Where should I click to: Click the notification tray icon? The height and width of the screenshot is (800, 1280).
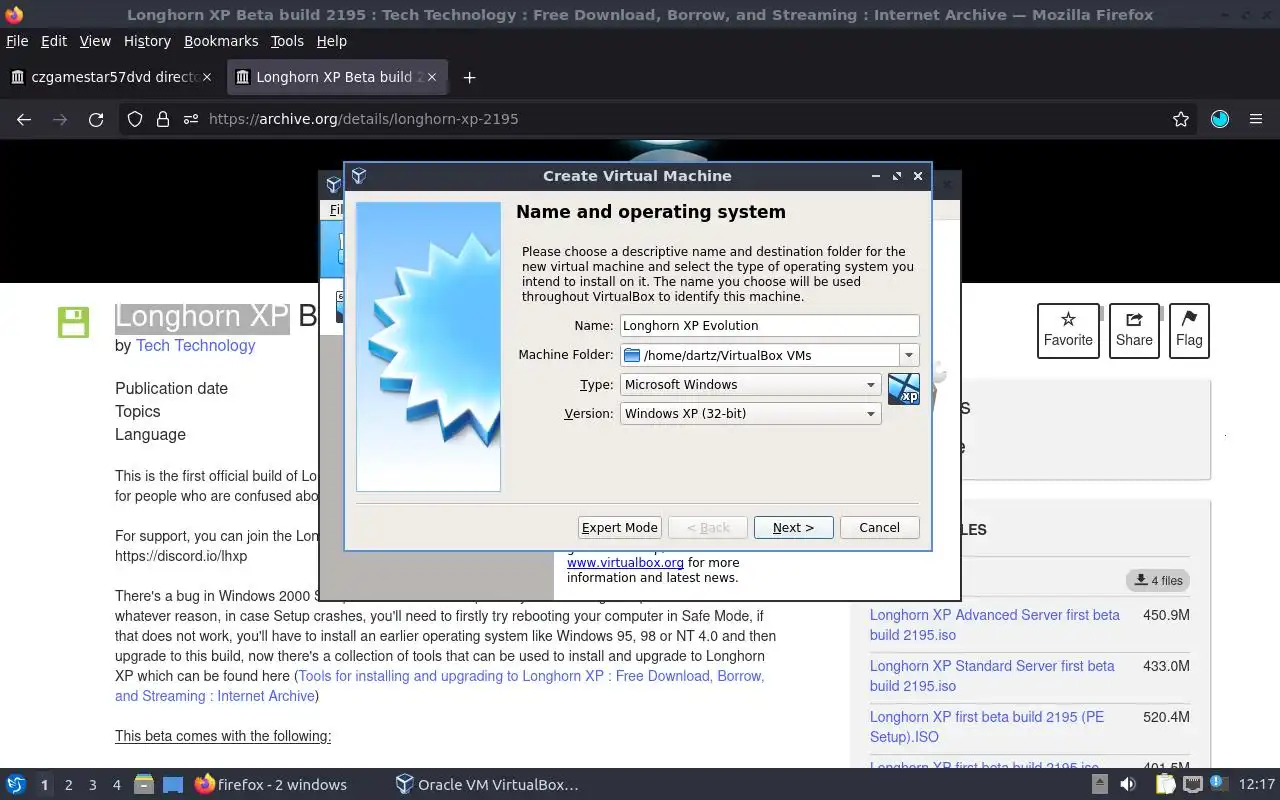point(1219,785)
